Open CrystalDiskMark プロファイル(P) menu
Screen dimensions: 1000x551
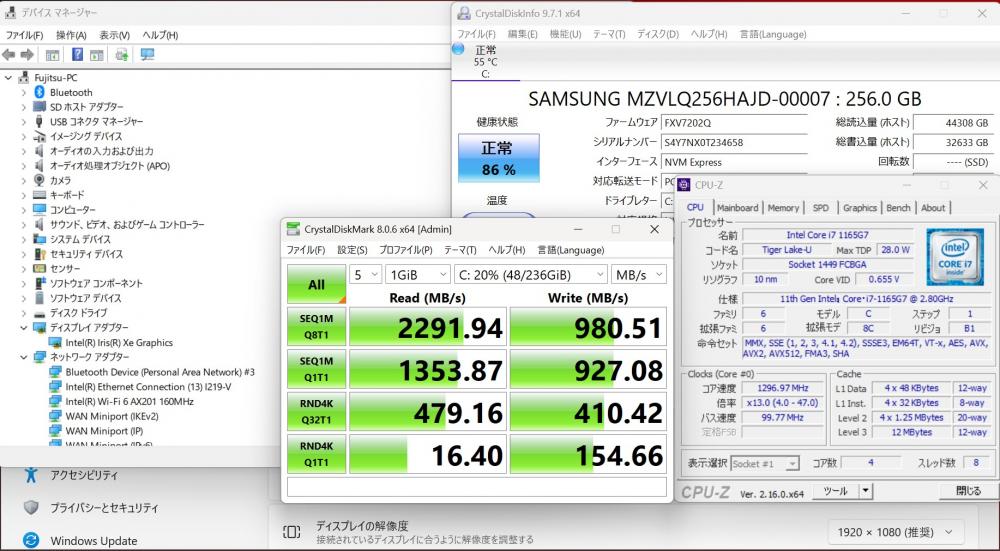click(x=405, y=250)
